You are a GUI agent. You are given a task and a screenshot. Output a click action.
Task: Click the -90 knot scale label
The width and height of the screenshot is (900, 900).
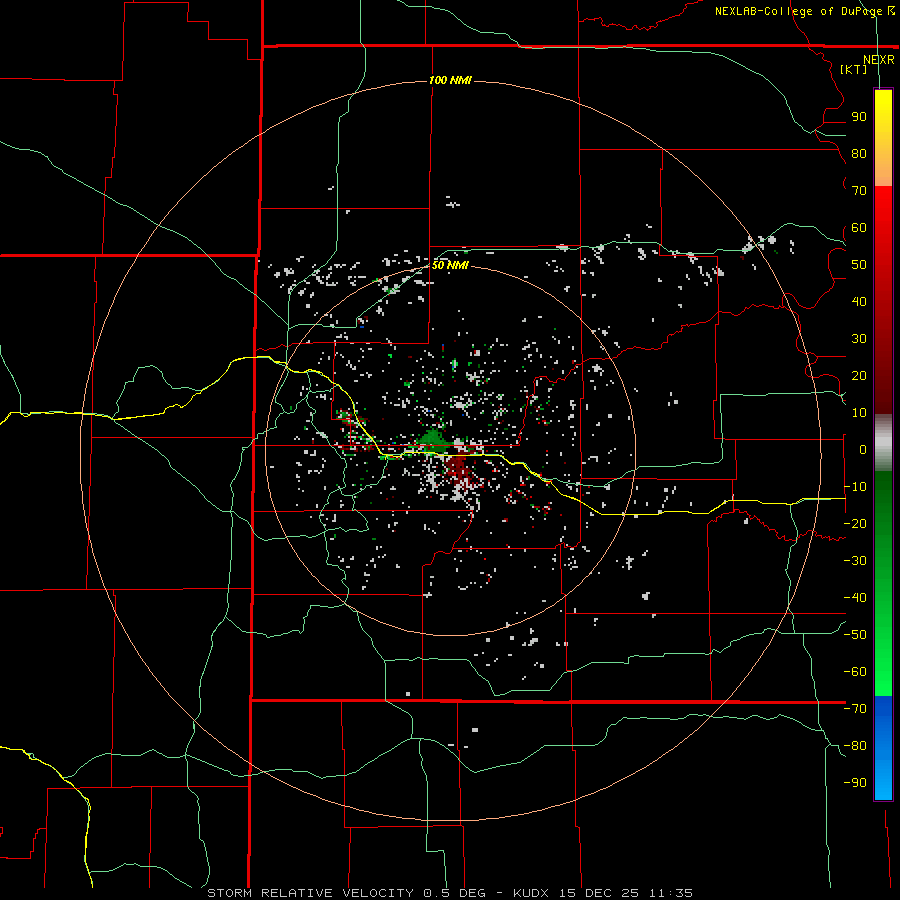(855, 783)
